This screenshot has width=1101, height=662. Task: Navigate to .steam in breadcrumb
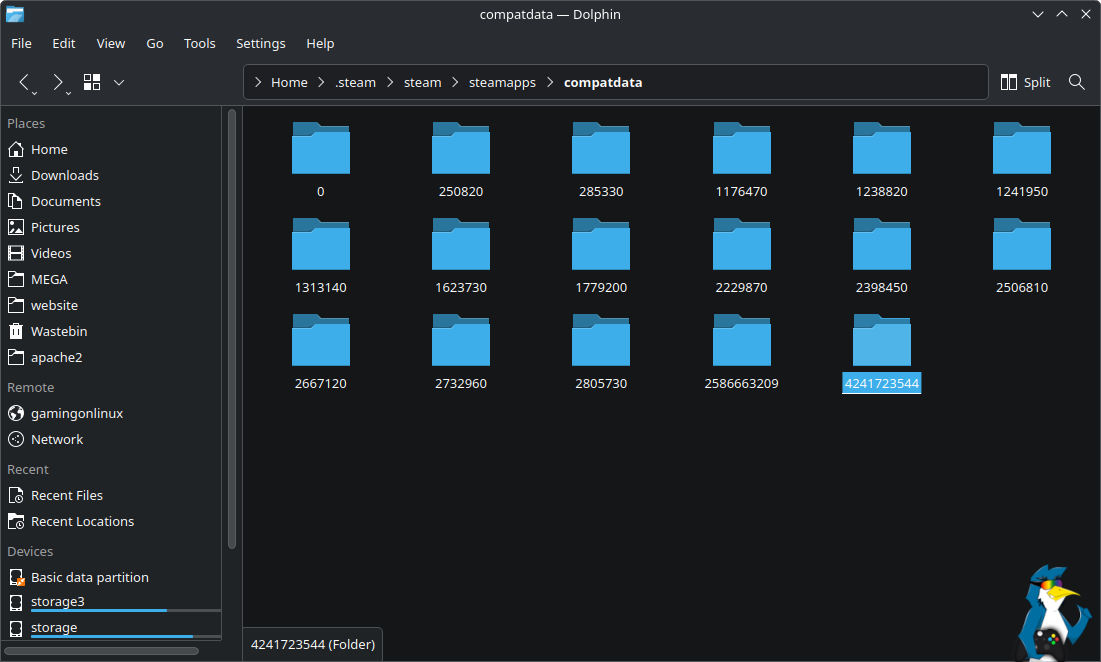coord(355,82)
